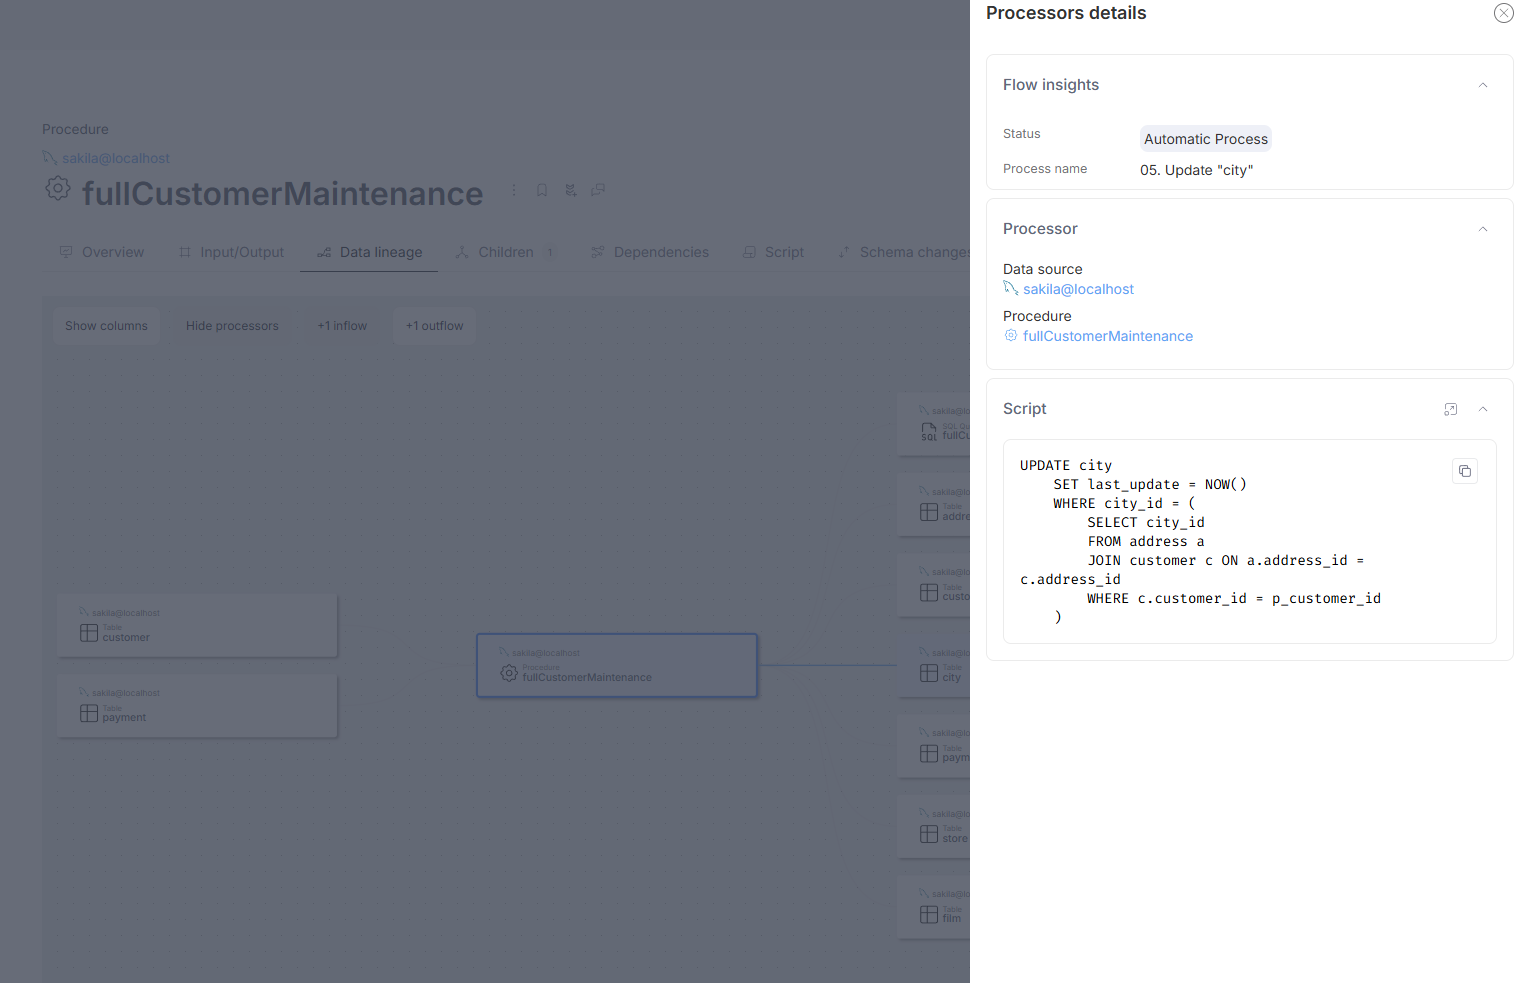
Task: Bookmark the fullCustomerMaintenance procedure
Action: point(542,190)
